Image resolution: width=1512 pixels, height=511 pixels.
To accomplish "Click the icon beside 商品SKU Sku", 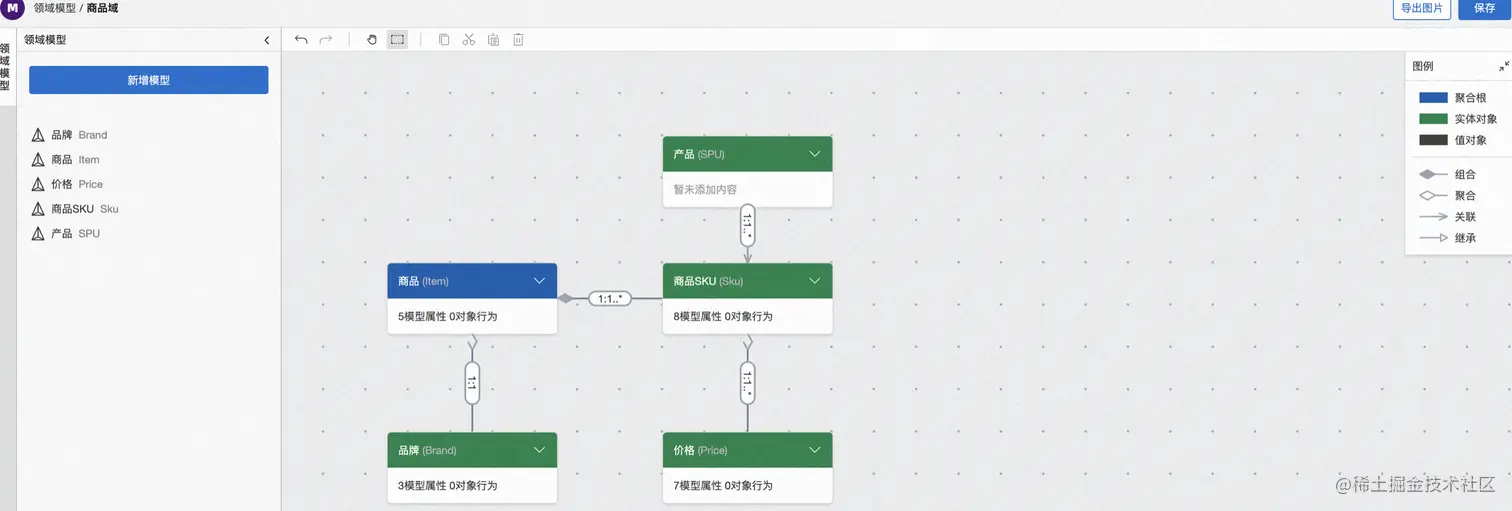I will [x=38, y=209].
